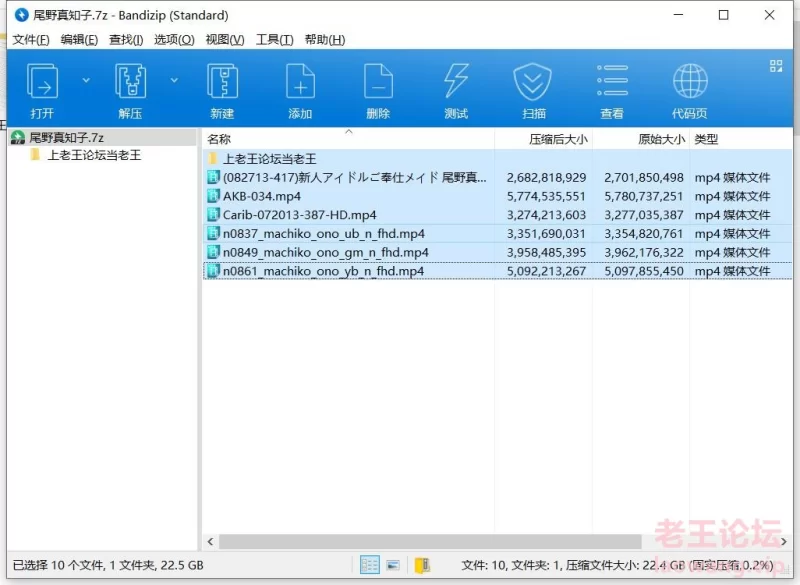This screenshot has height=585, width=800.
Task: Click status text 已选择 10 个文件
Action: (x=59, y=565)
